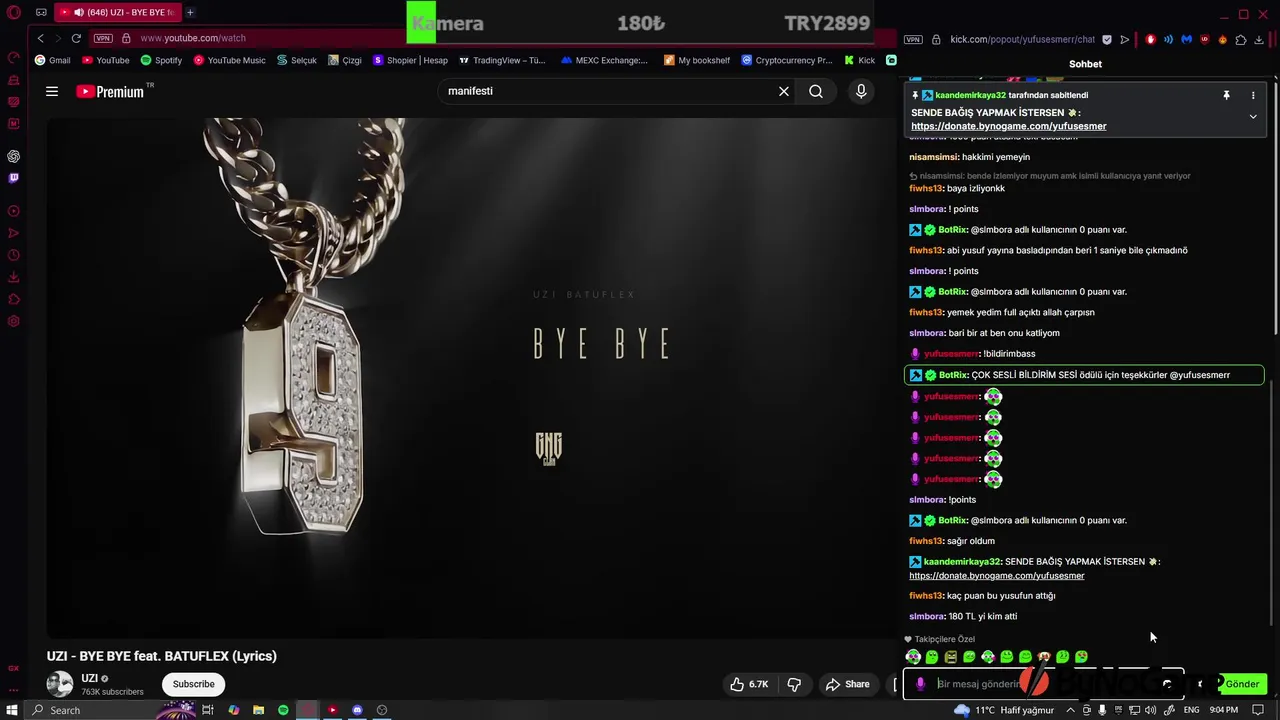Dislike the BYE BYE video
Image resolution: width=1280 pixels, height=720 pixels.
click(794, 684)
